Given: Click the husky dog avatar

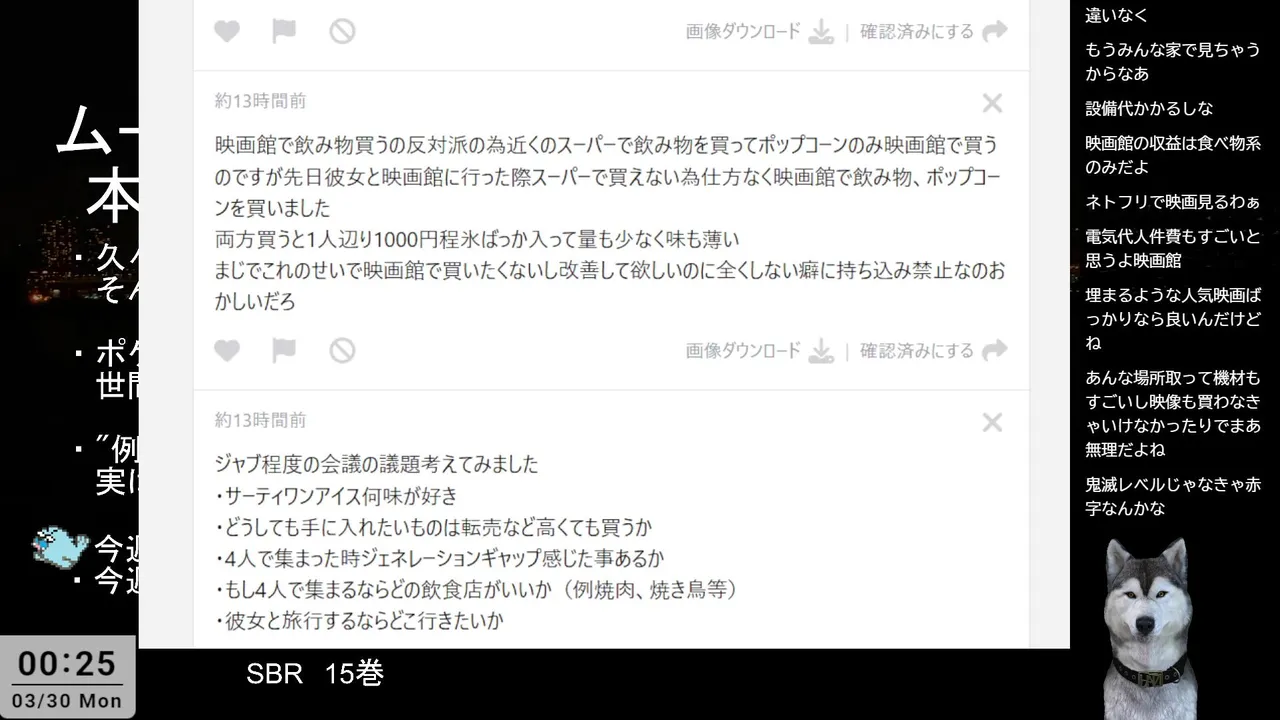Looking at the screenshot, I should click(x=1148, y=628).
